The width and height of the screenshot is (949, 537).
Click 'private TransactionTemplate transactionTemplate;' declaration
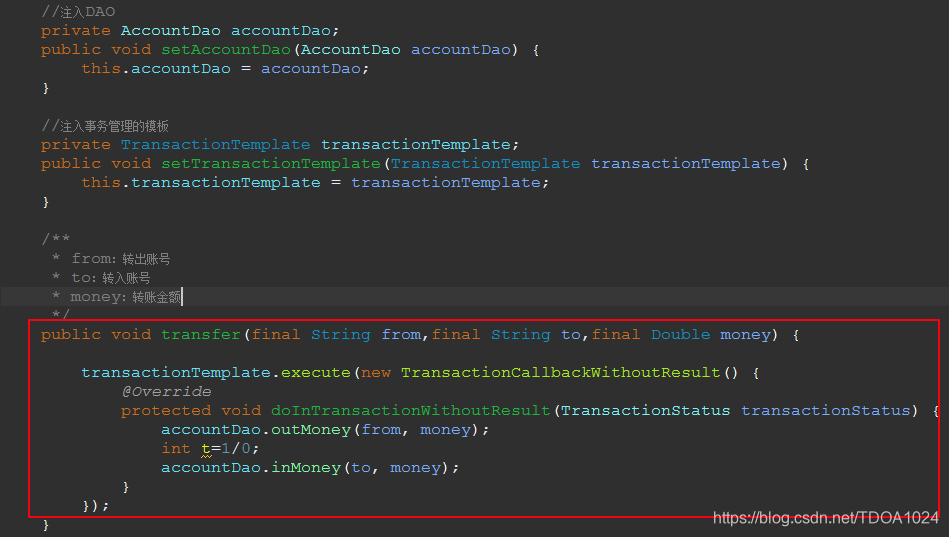(x=280, y=145)
